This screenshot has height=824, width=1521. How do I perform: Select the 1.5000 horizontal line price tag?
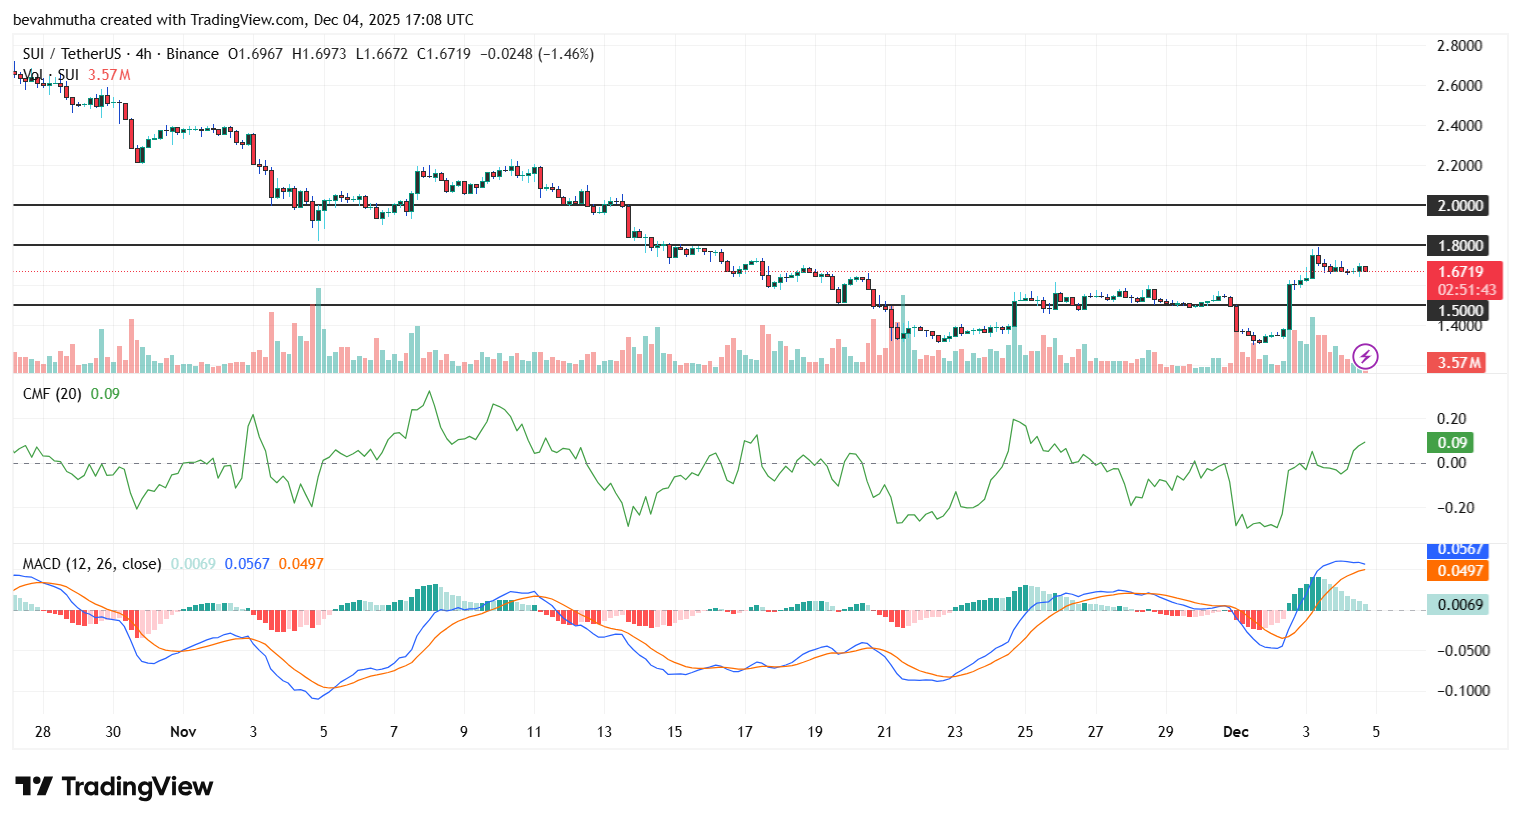[x=1460, y=311]
